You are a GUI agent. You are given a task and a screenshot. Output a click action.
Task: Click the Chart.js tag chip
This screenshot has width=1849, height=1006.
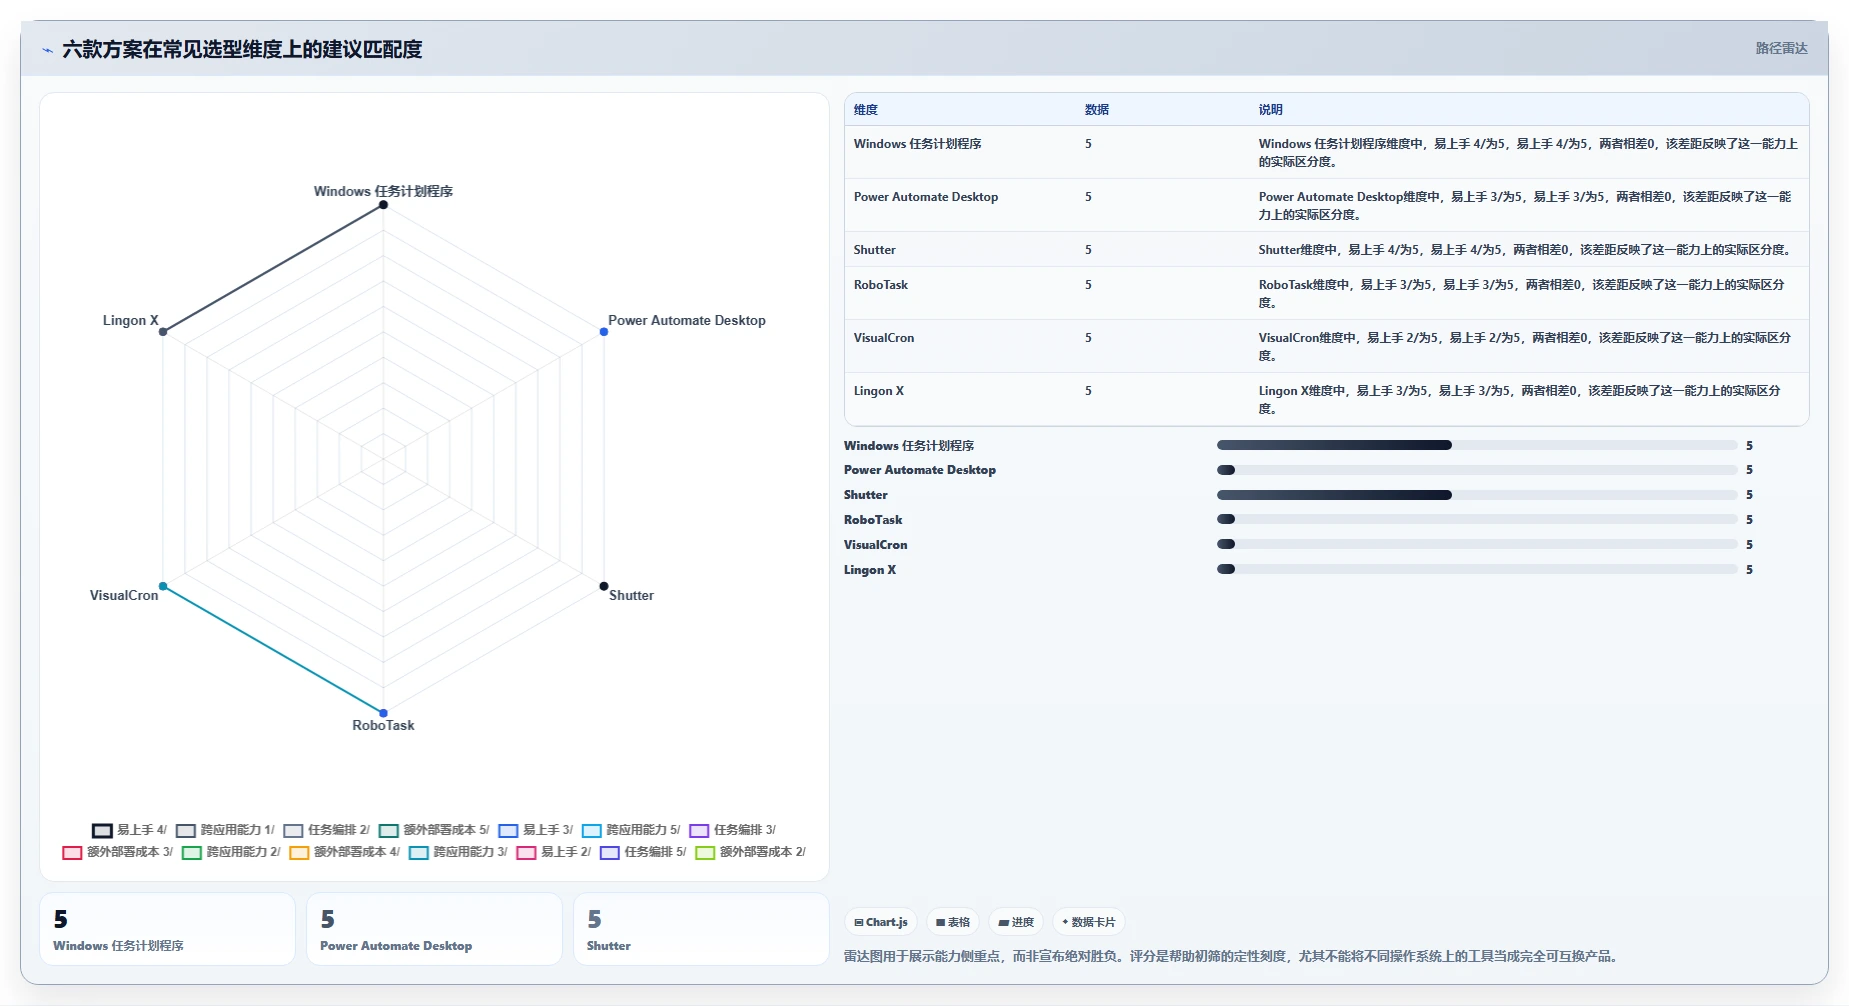(x=881, y=922)
